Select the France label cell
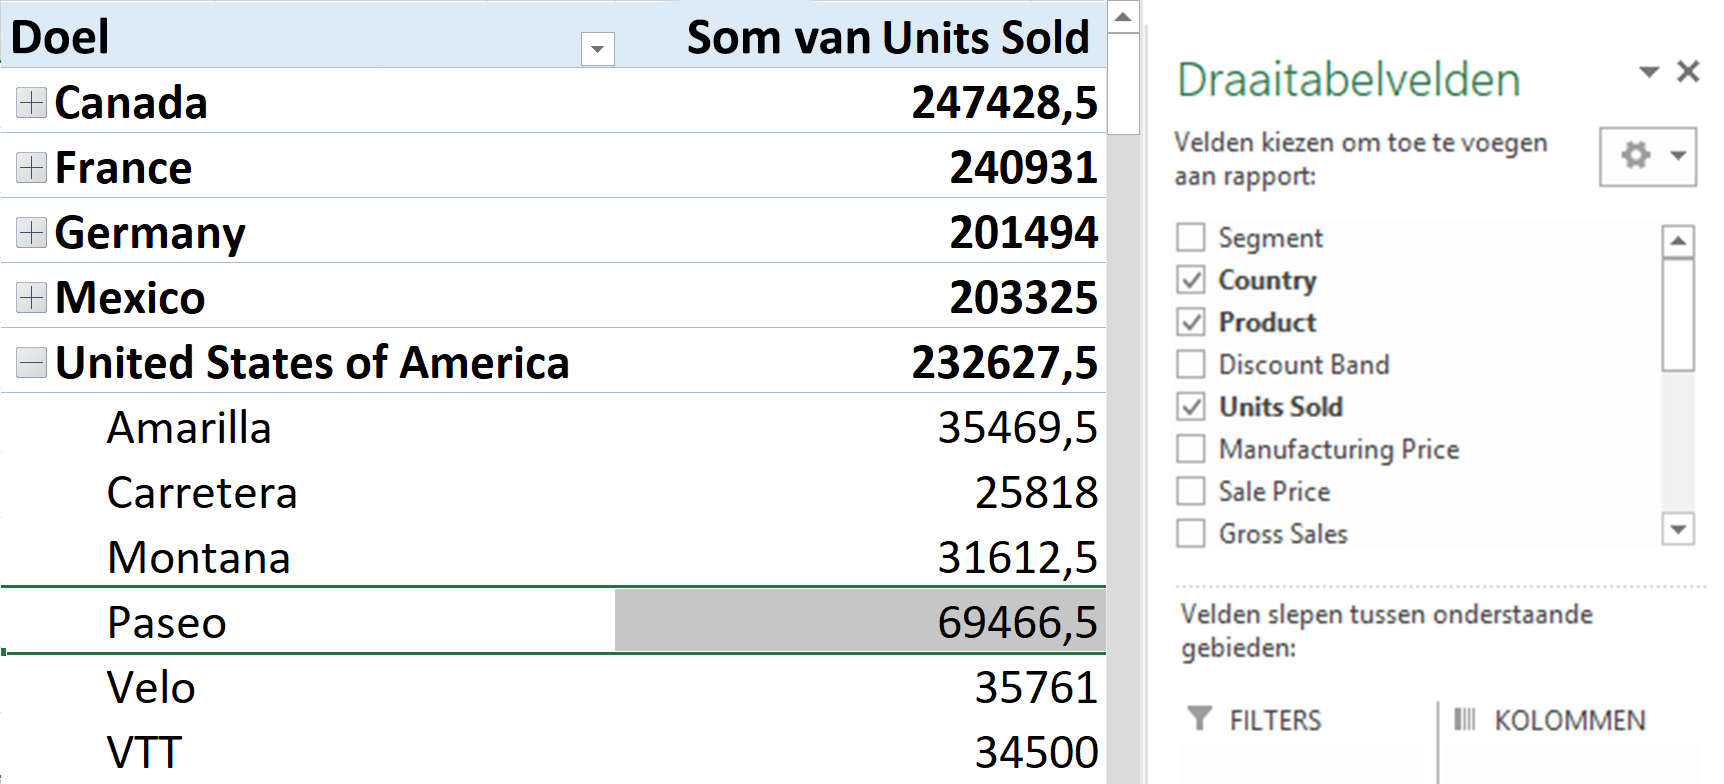Viewport: 1724px width, 784px height. [123, 167]
